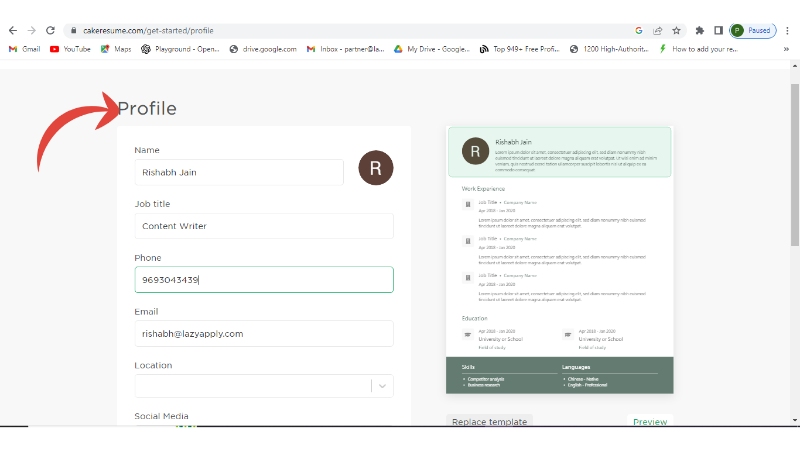
Task: Show more bookmarks with overflow chevron
Action: tap(786, 48)
